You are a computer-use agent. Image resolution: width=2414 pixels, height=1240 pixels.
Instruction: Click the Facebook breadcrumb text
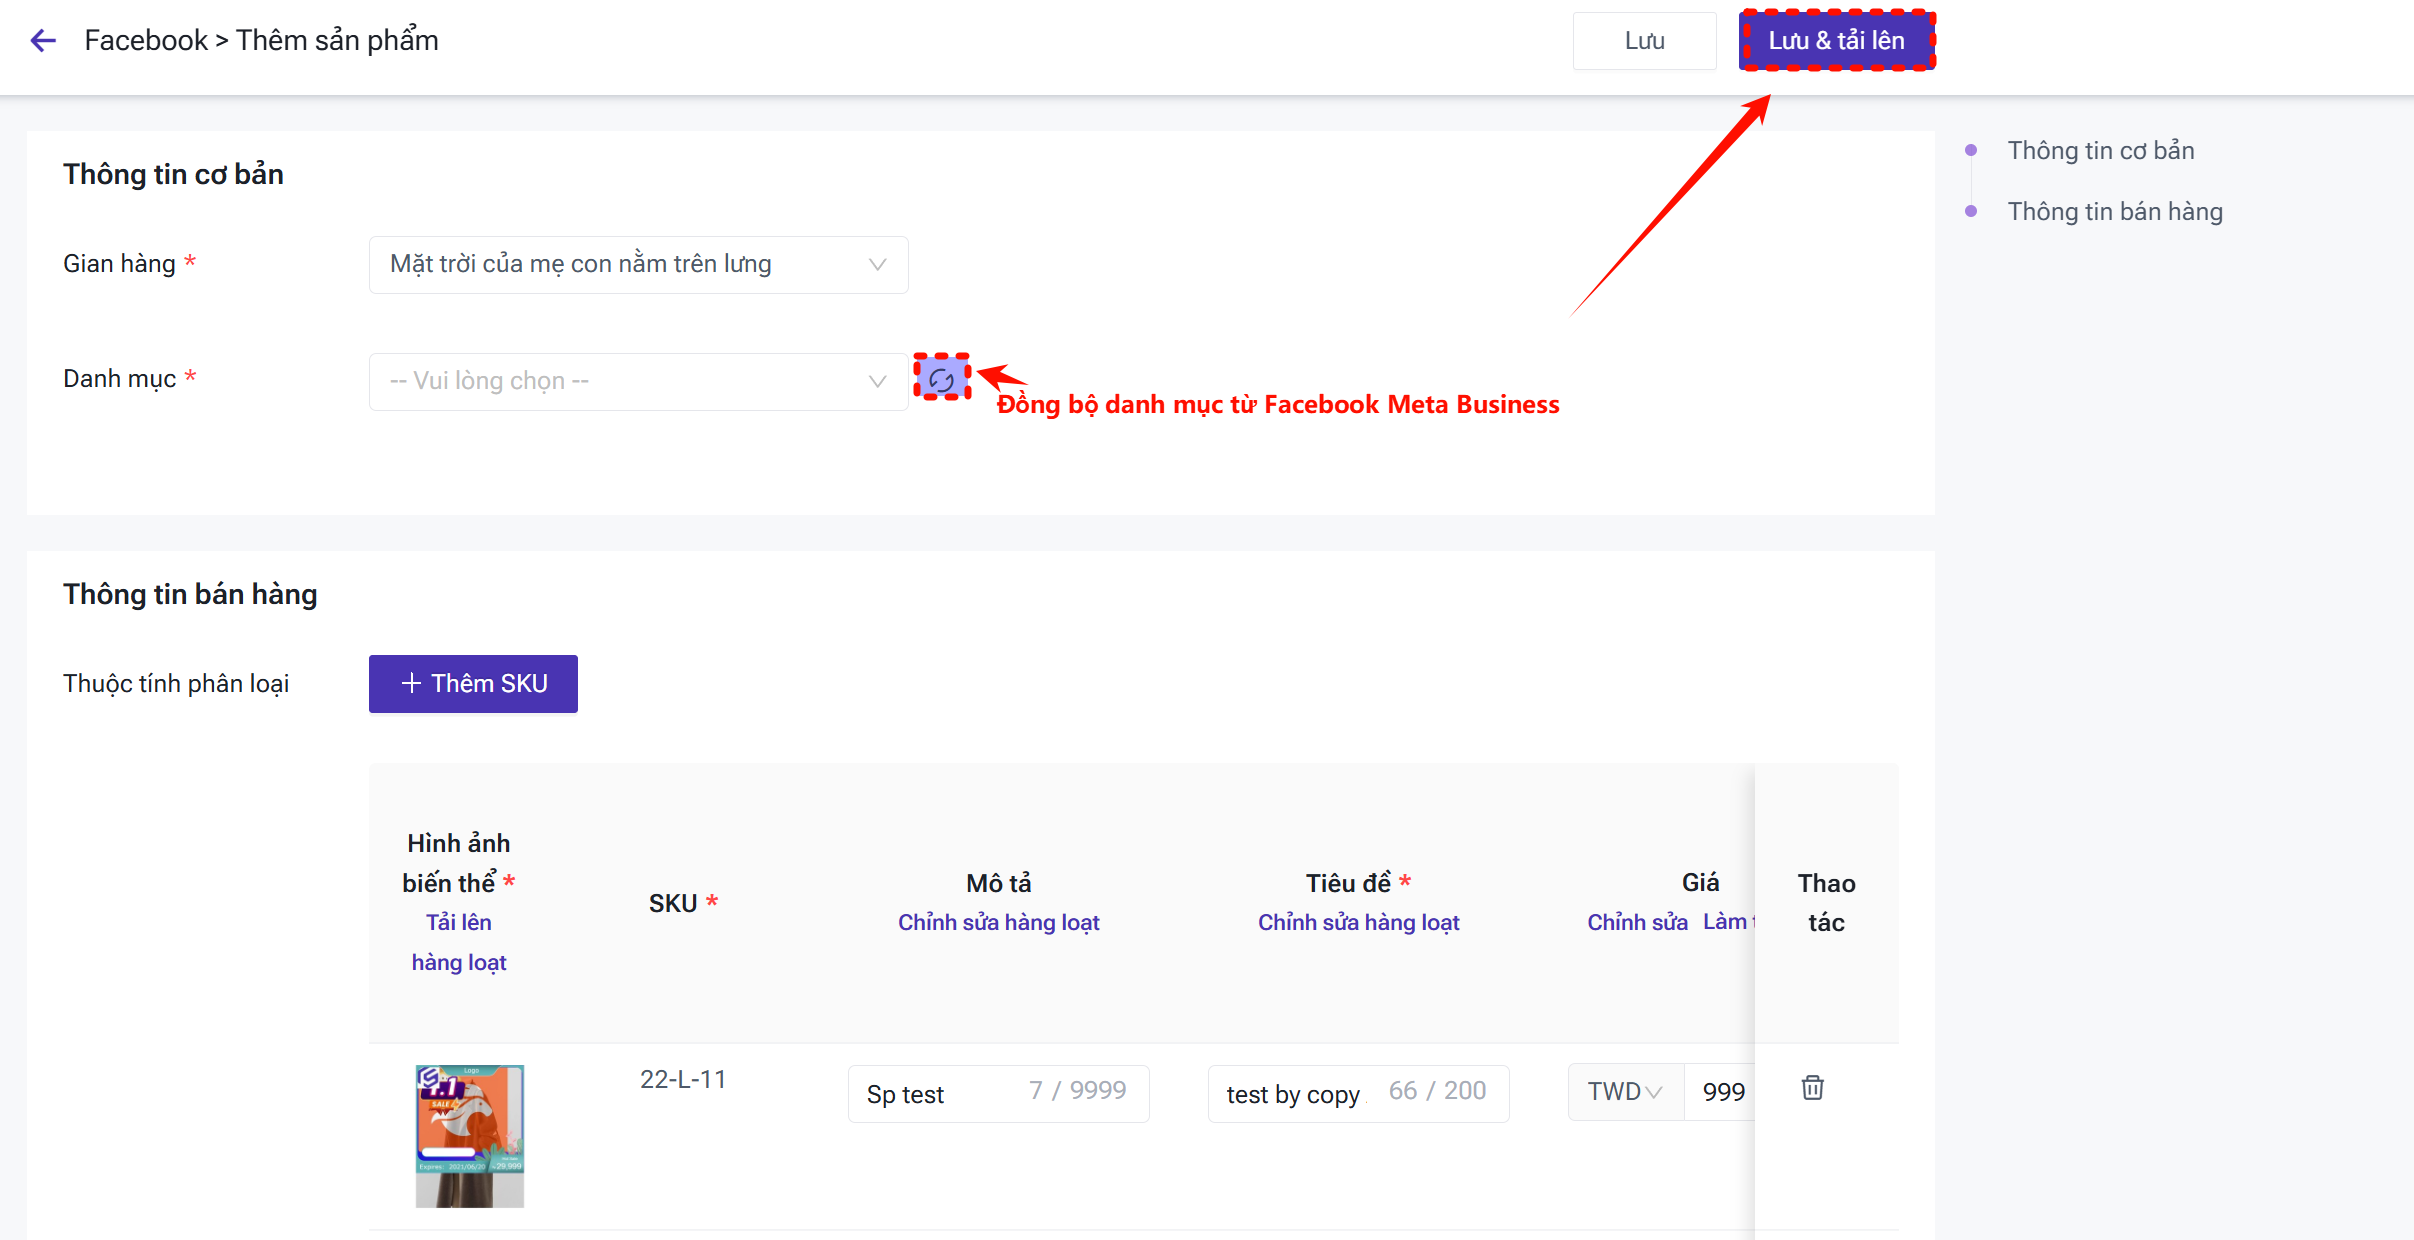point(146,41)
